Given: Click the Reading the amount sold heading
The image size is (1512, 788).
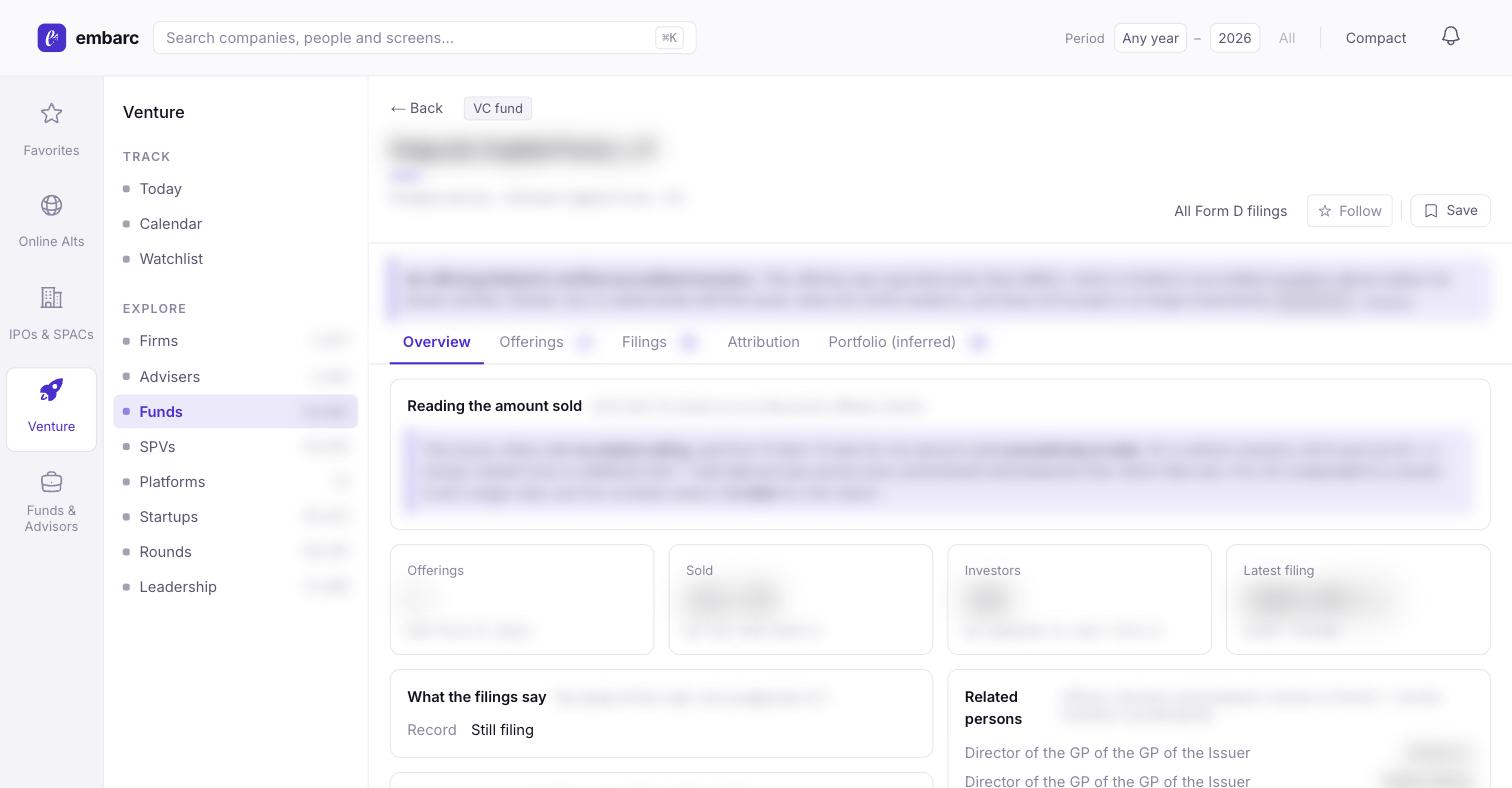Looking at the screenshot, I should (494, 406).
